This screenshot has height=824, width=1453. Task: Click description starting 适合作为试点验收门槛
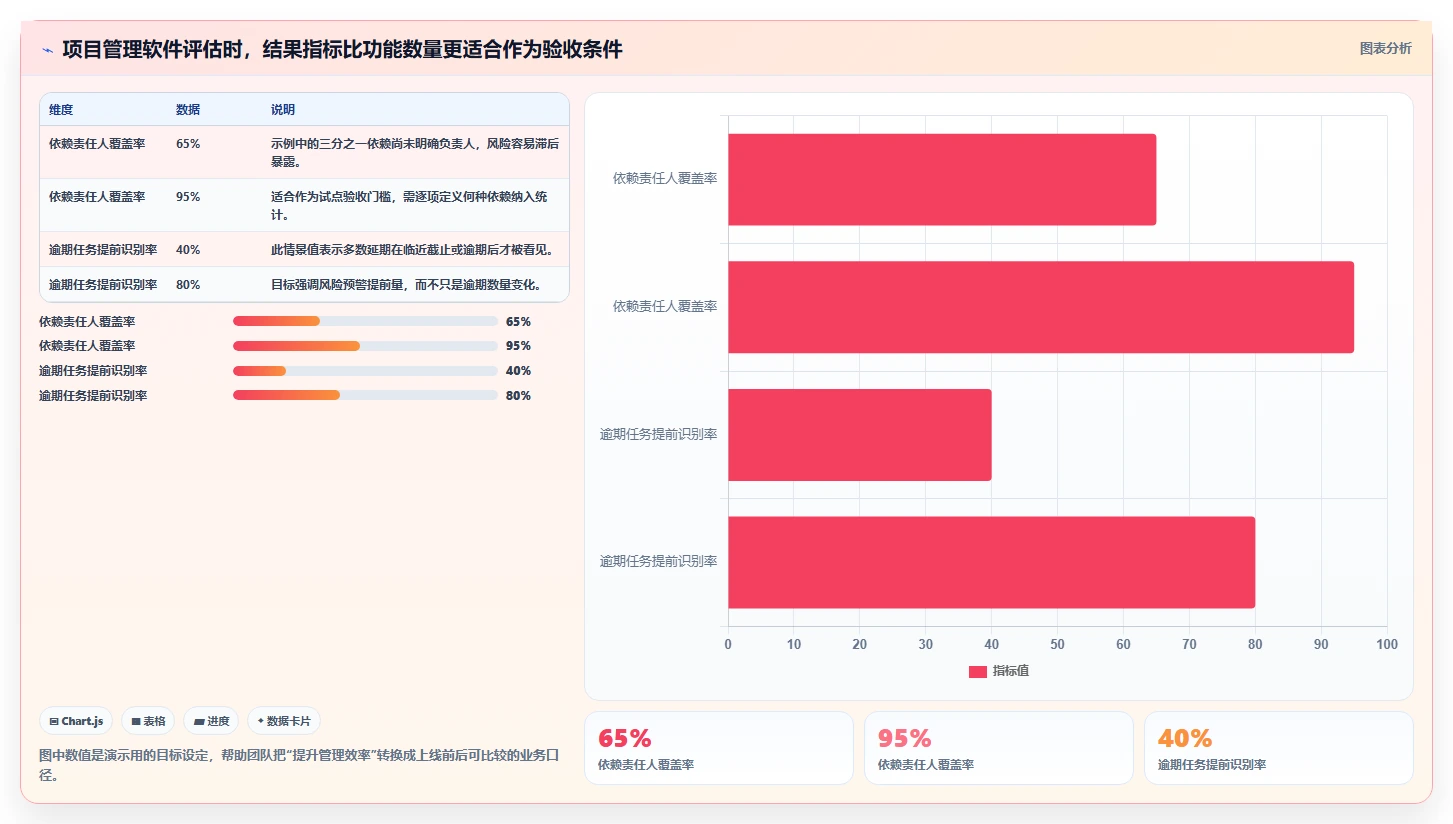(410, 206)
